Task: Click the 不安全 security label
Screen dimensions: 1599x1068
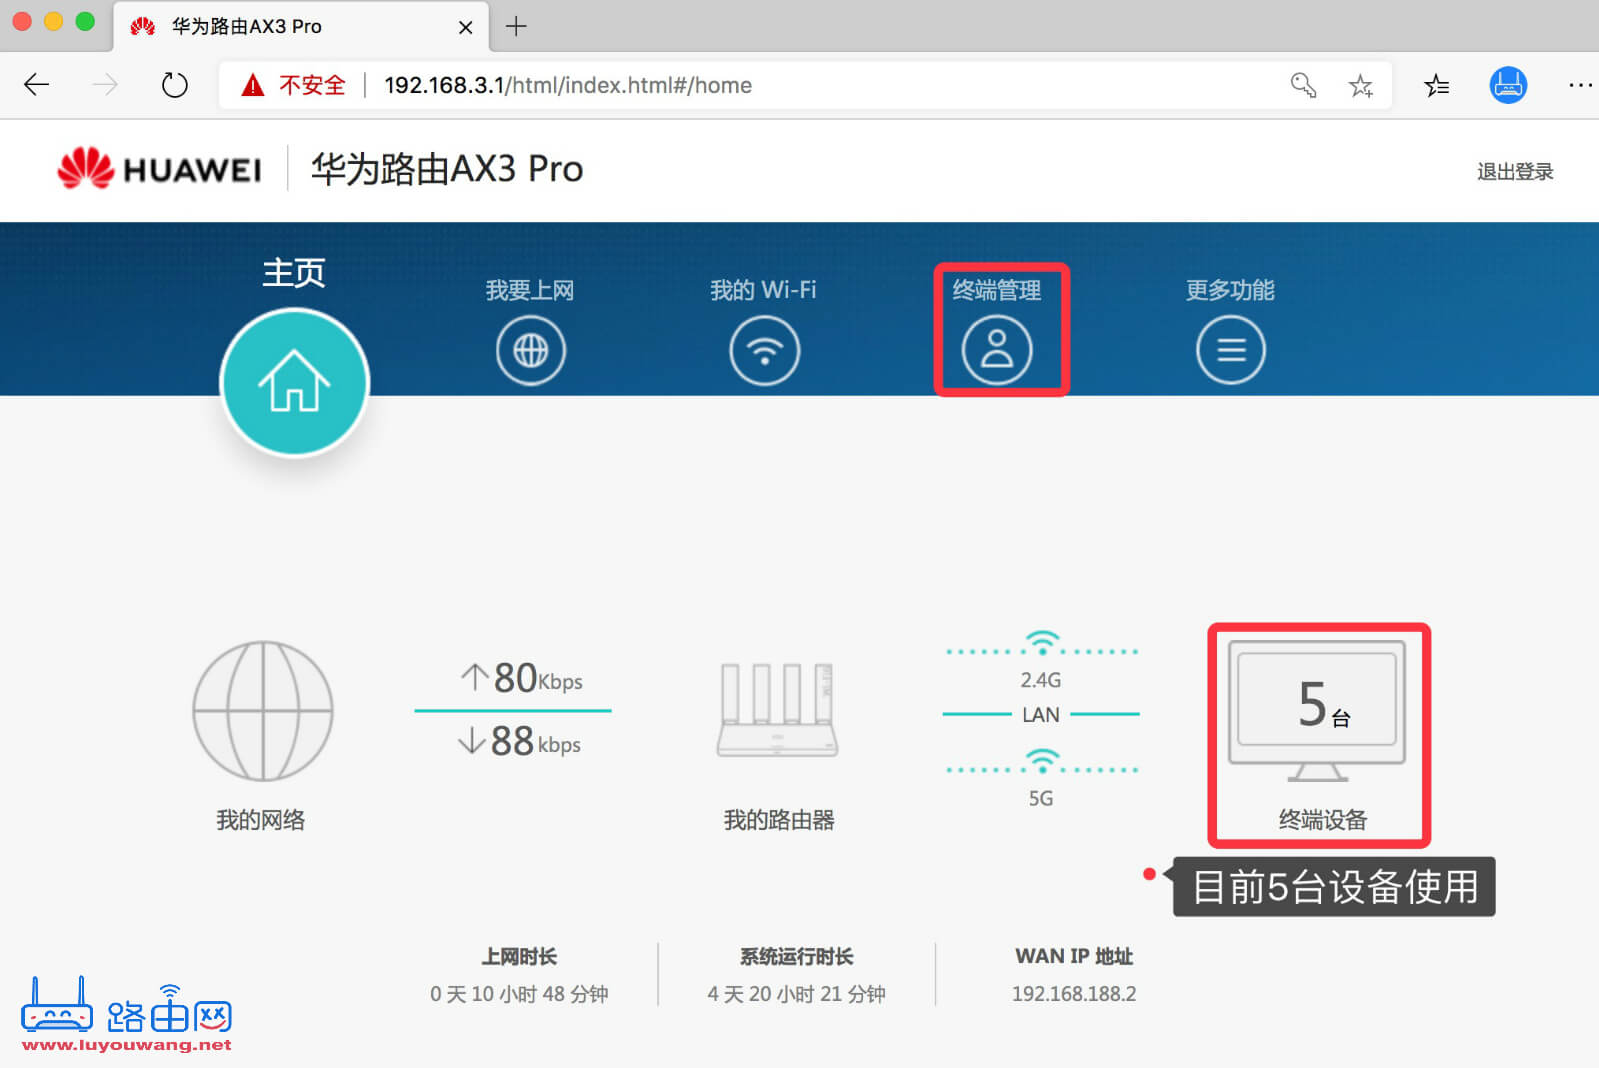Action: pos(312,85)
